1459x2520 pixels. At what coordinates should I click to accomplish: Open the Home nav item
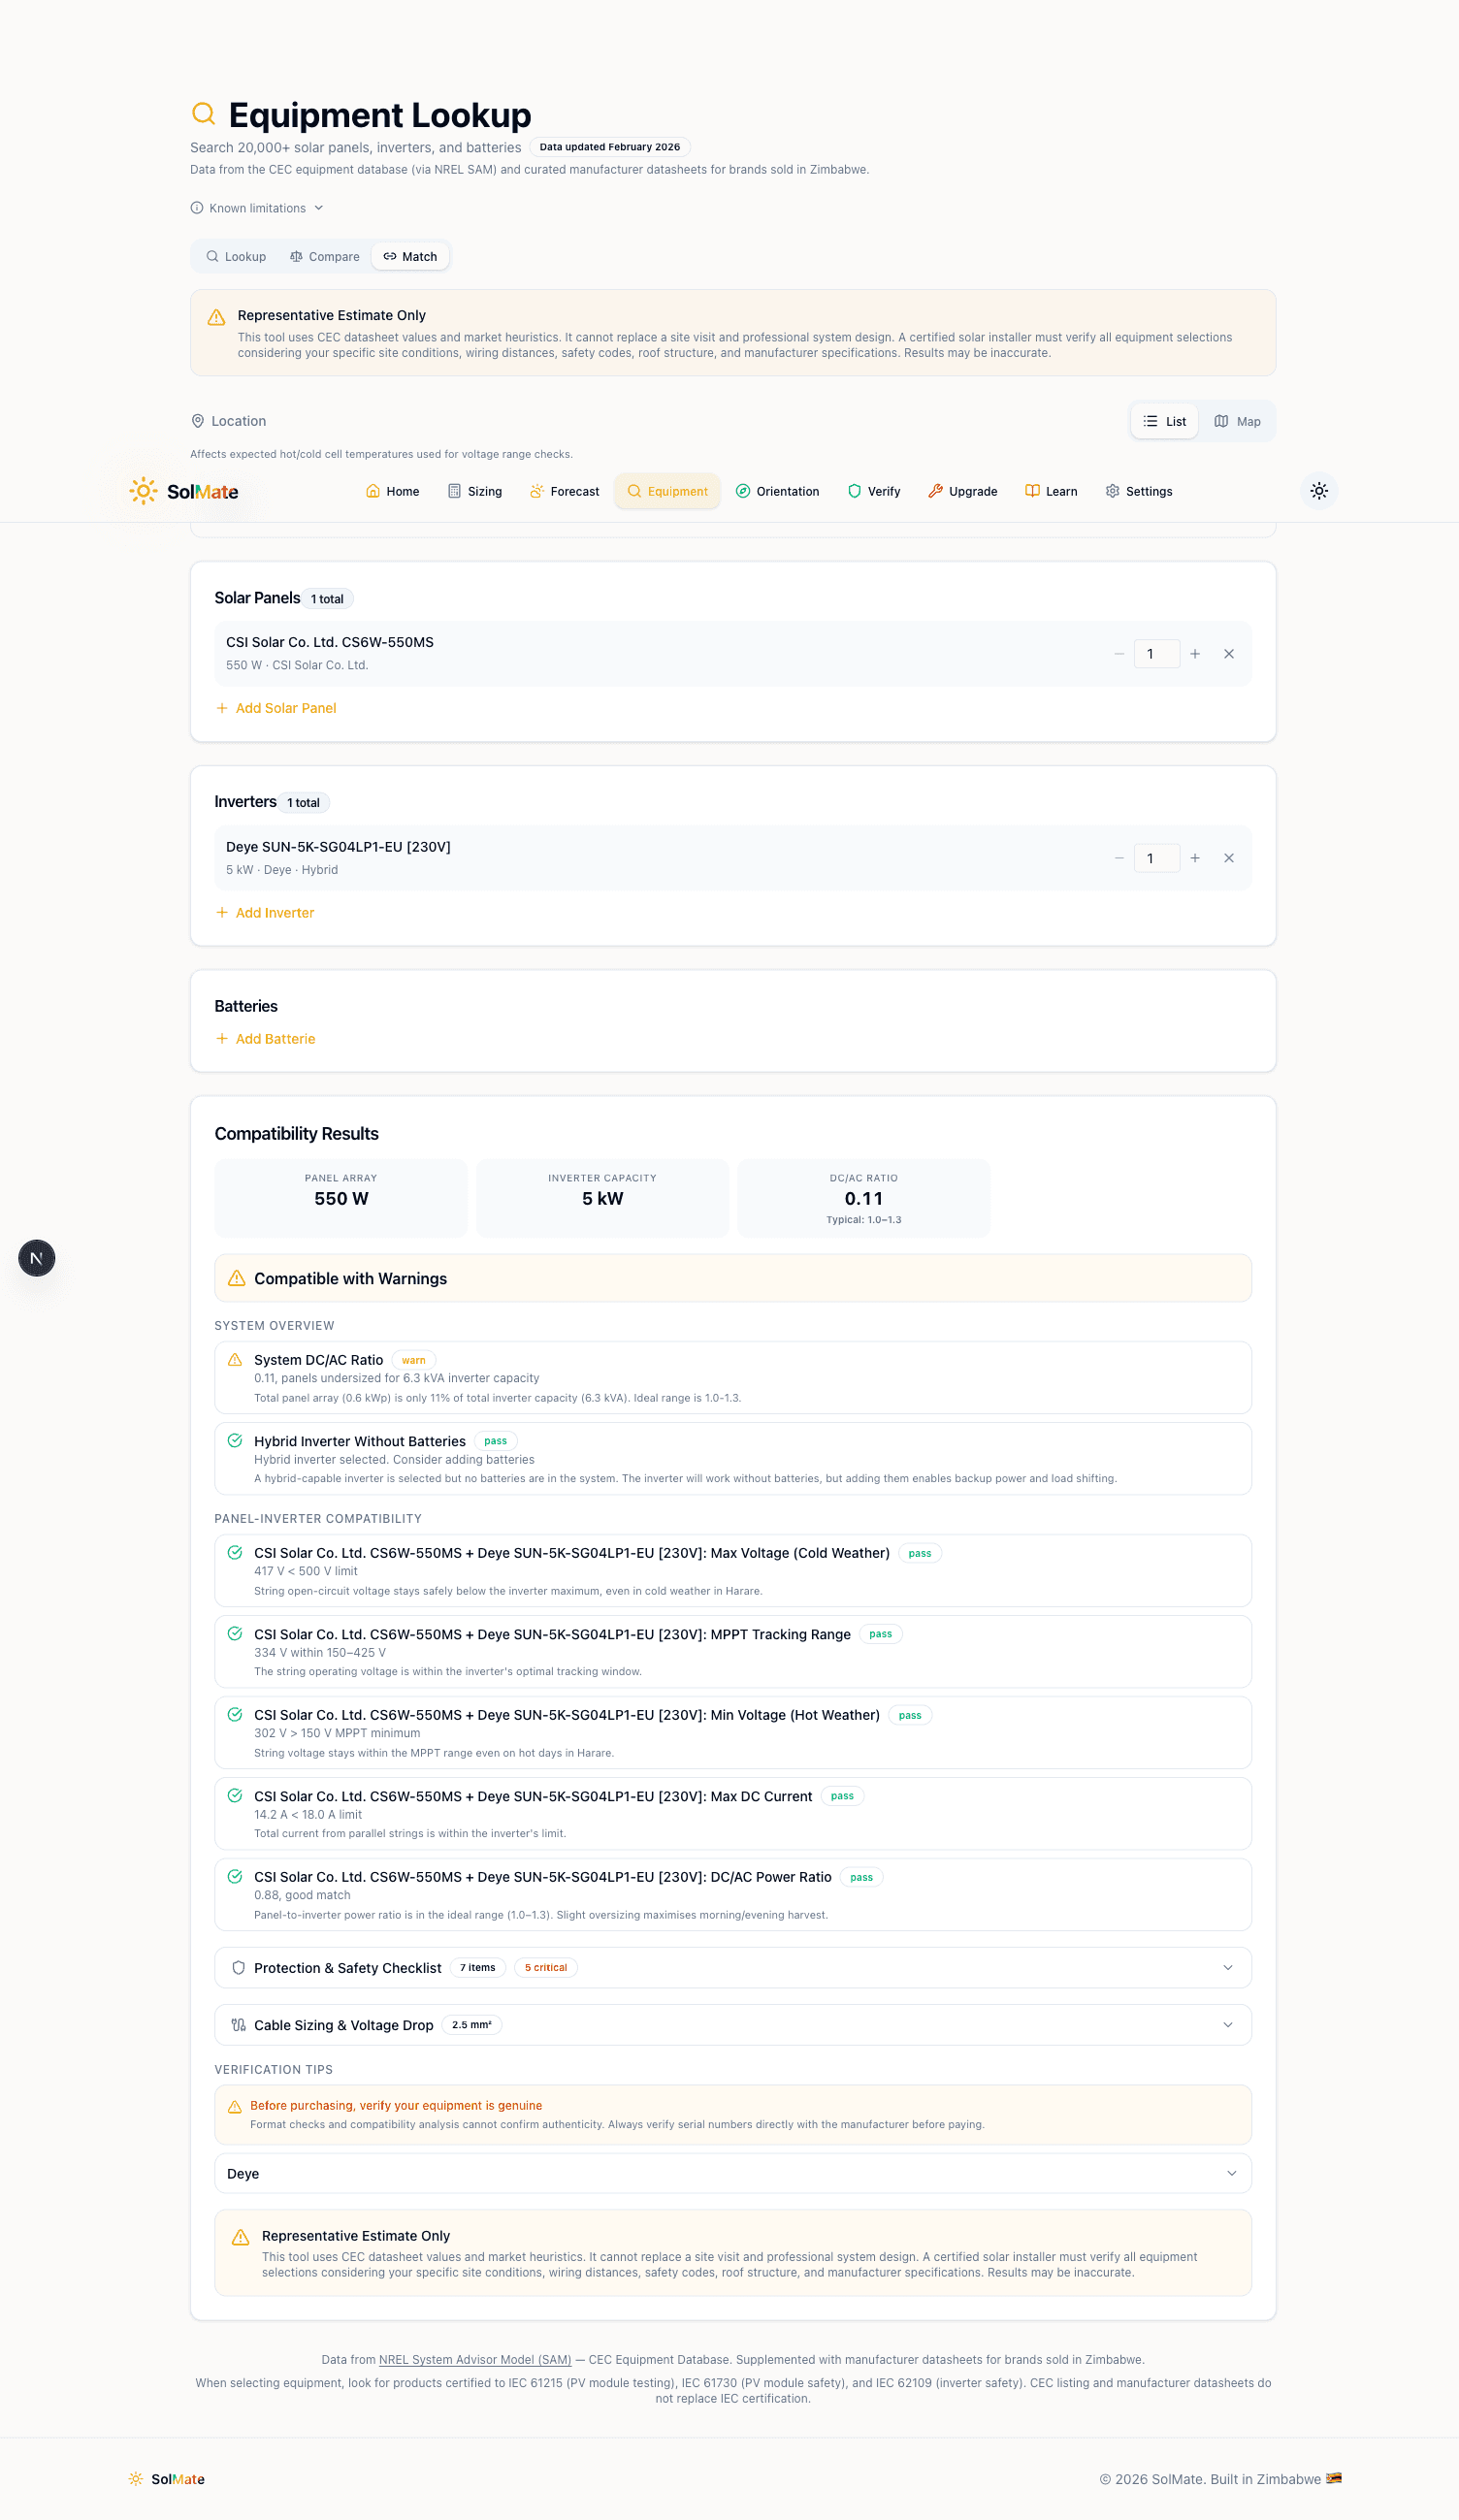(x=393, y=491)
